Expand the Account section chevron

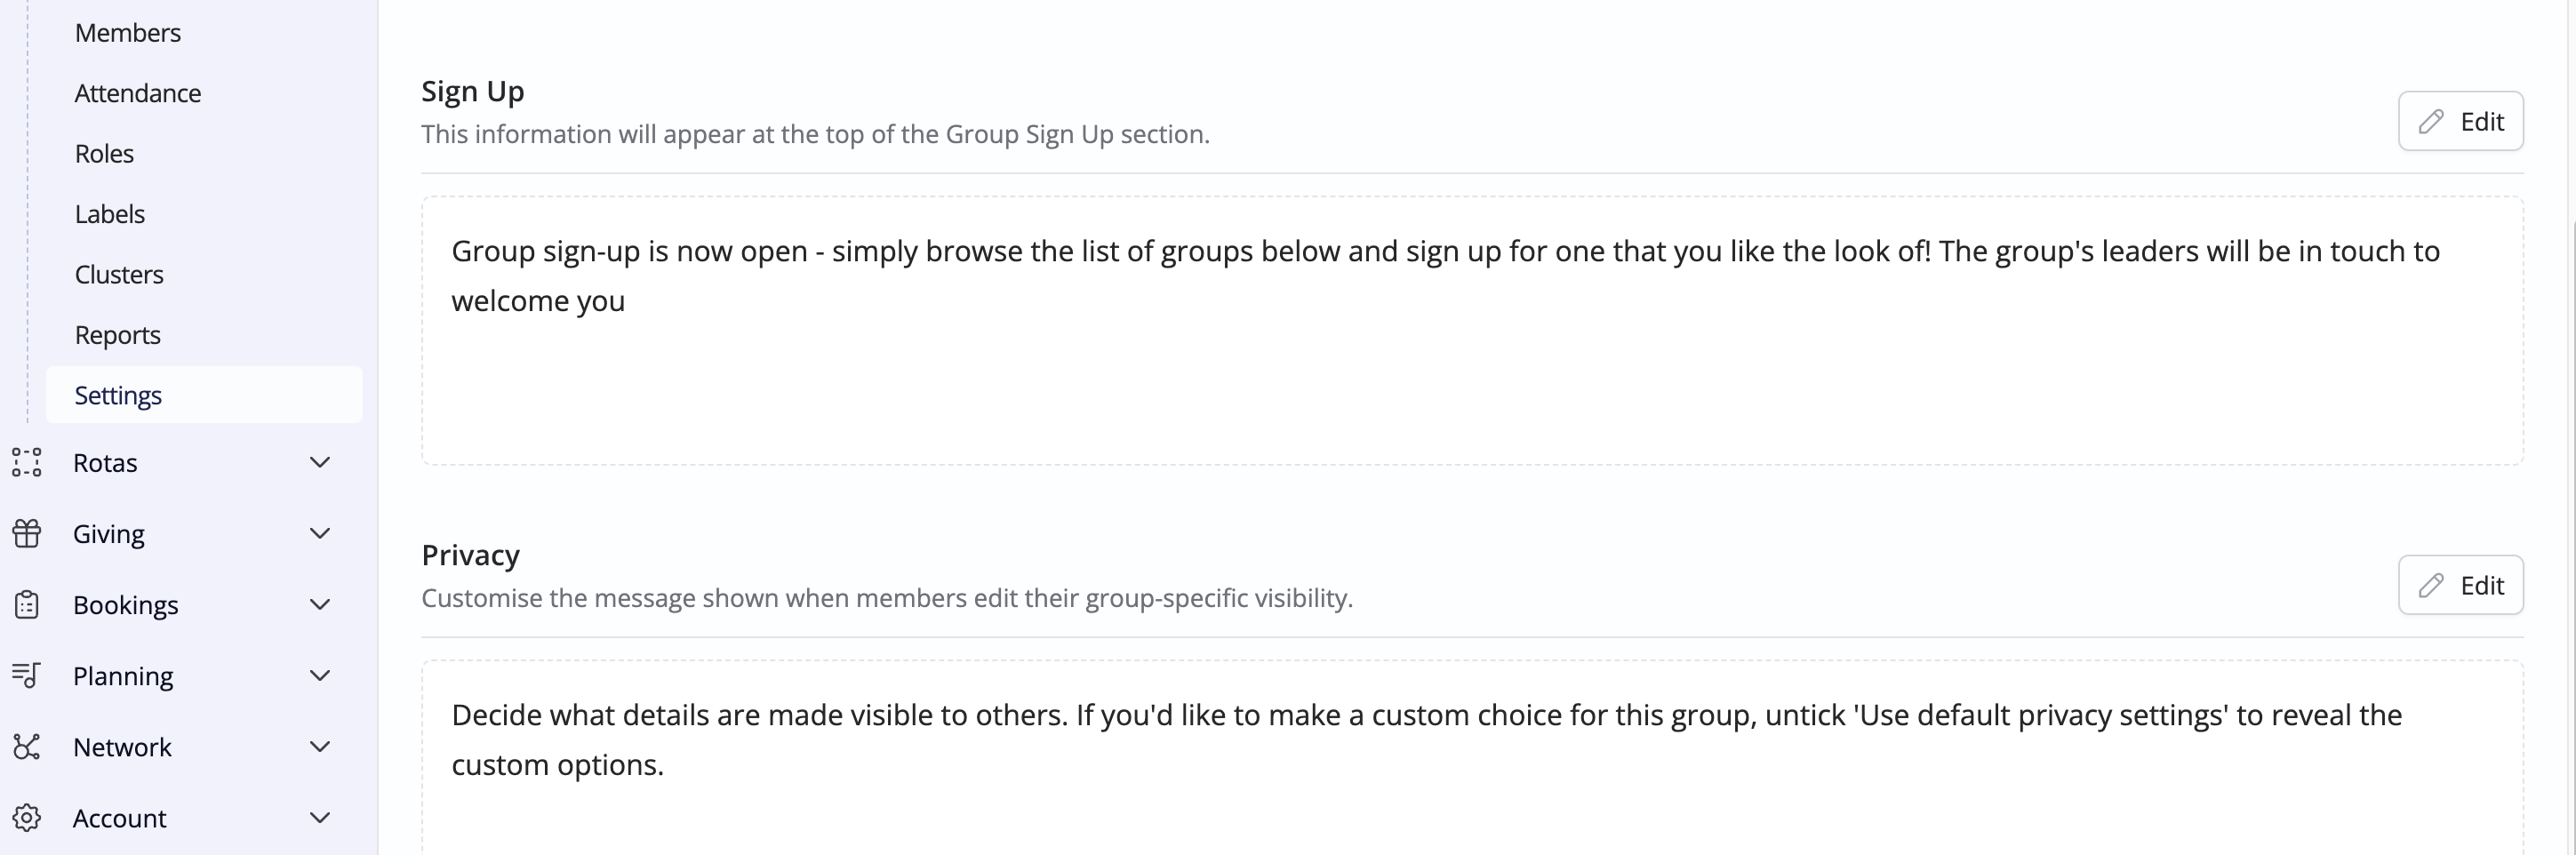click(x=320, y=817)
